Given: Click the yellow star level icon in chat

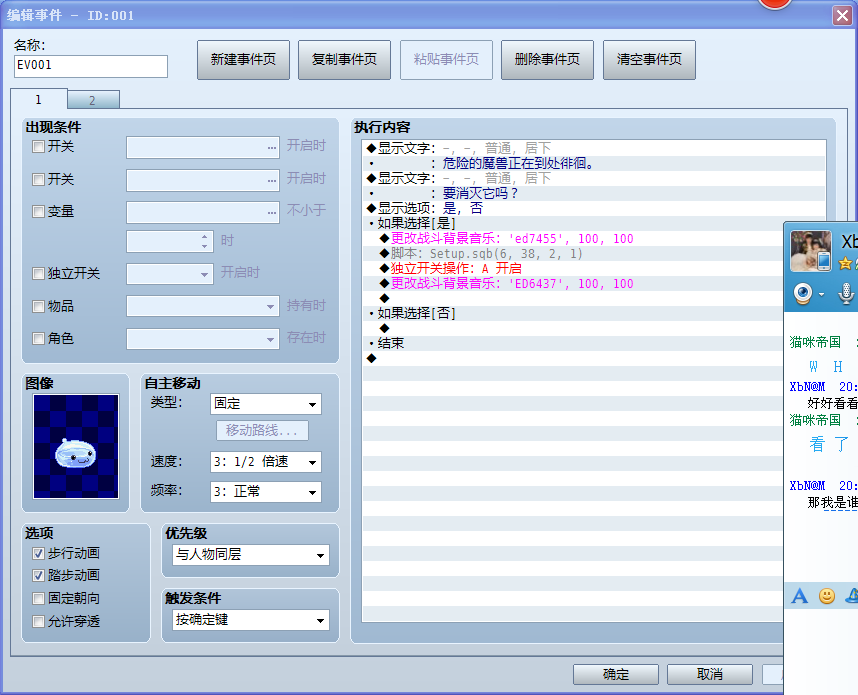Looking at the screenshot, I should pyautogui.click(x=845, y=263).
